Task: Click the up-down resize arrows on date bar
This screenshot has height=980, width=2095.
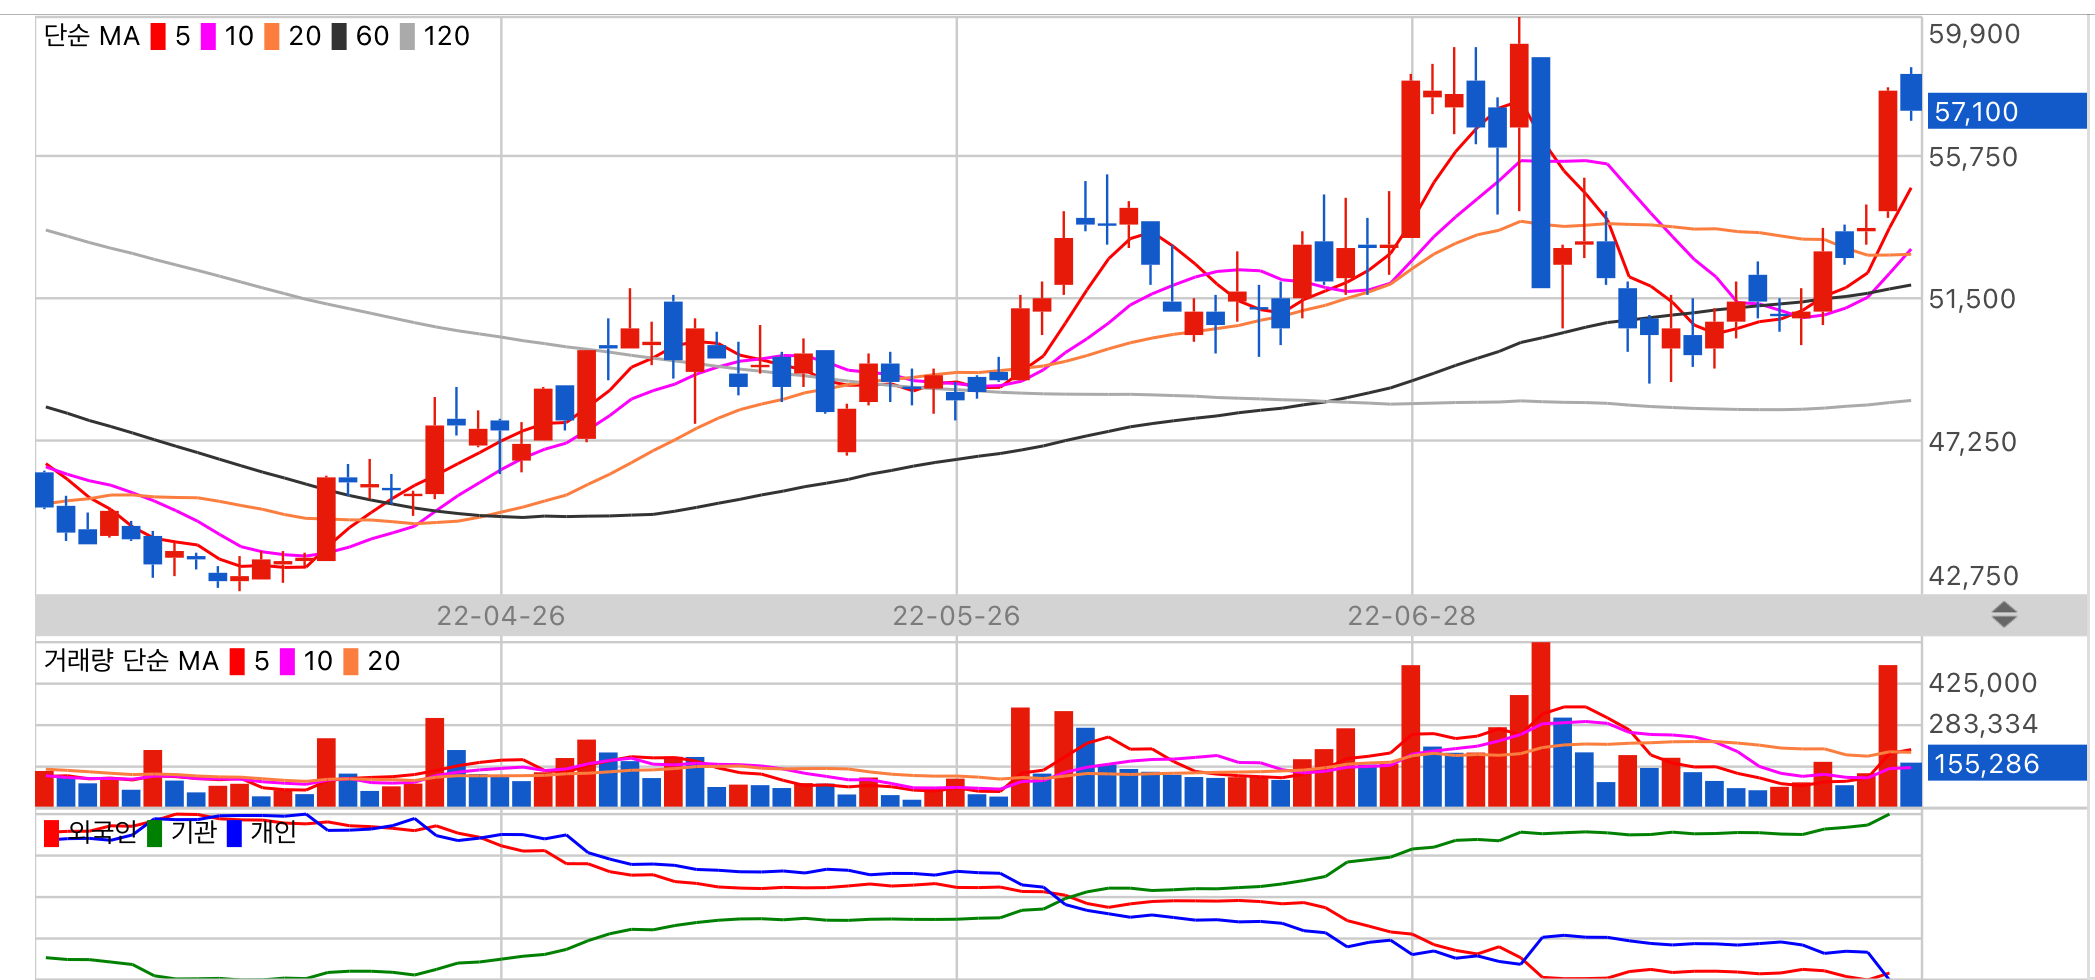Action: (2003, 614)
